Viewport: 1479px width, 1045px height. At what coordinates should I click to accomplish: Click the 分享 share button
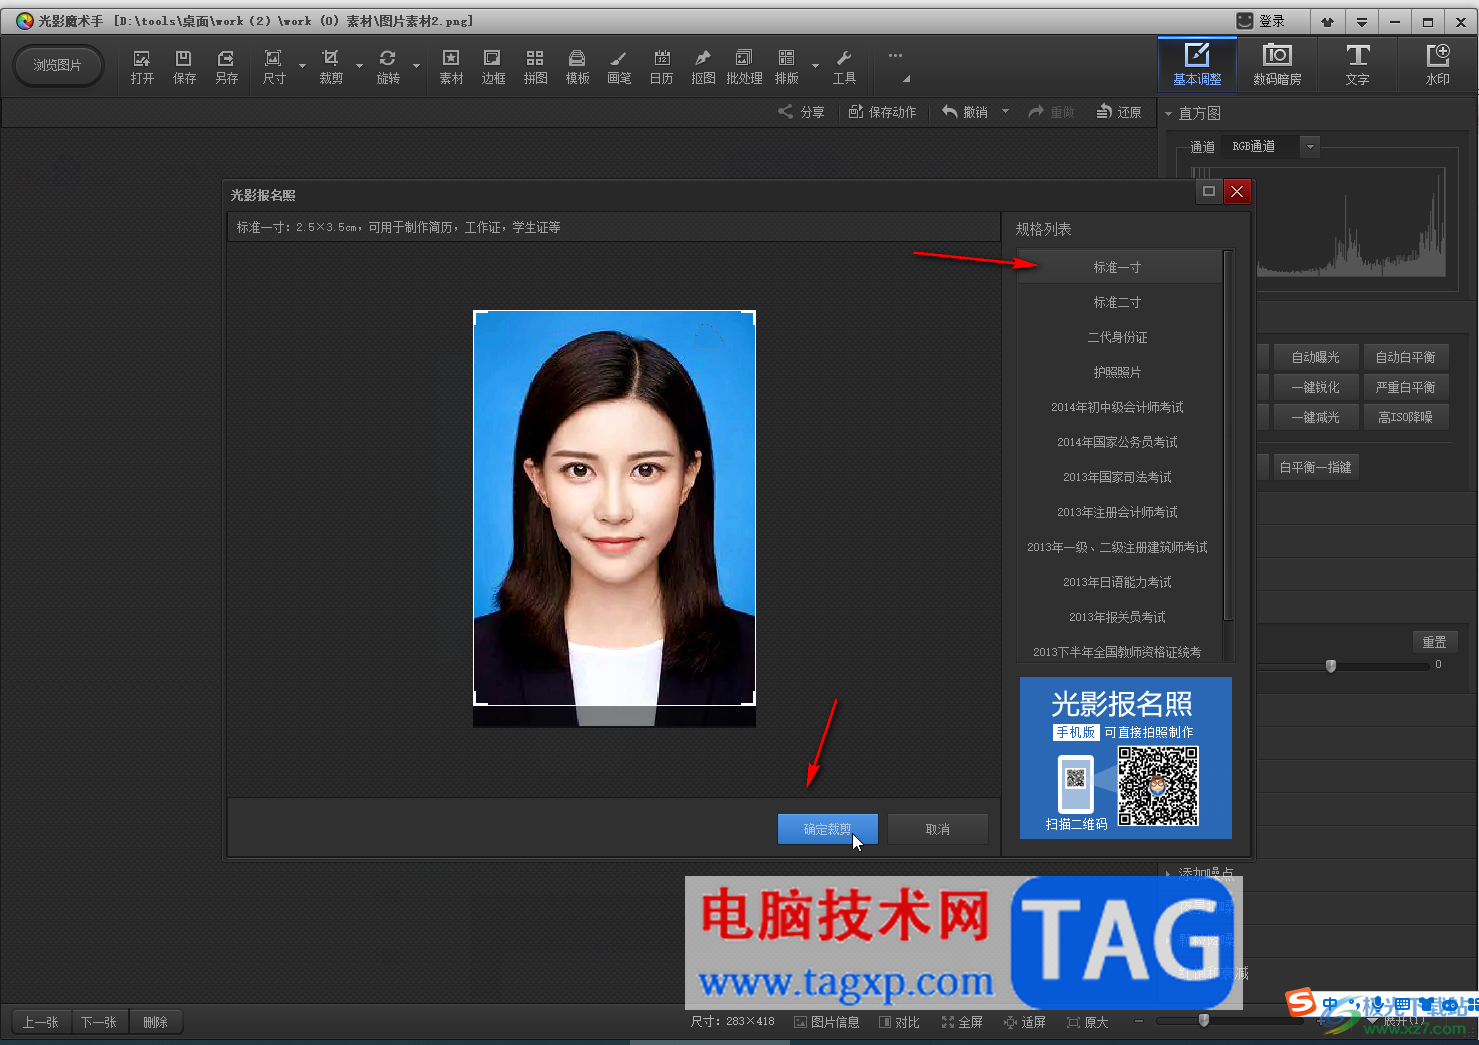(802, 112)
